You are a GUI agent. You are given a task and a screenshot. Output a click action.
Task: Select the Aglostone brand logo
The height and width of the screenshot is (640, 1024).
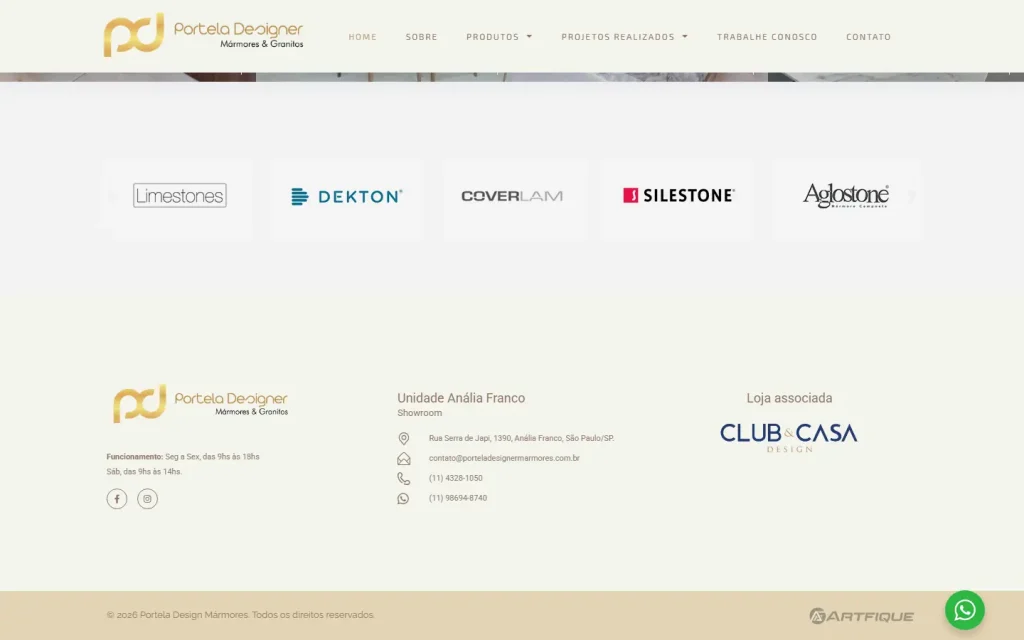click(846, 195)
